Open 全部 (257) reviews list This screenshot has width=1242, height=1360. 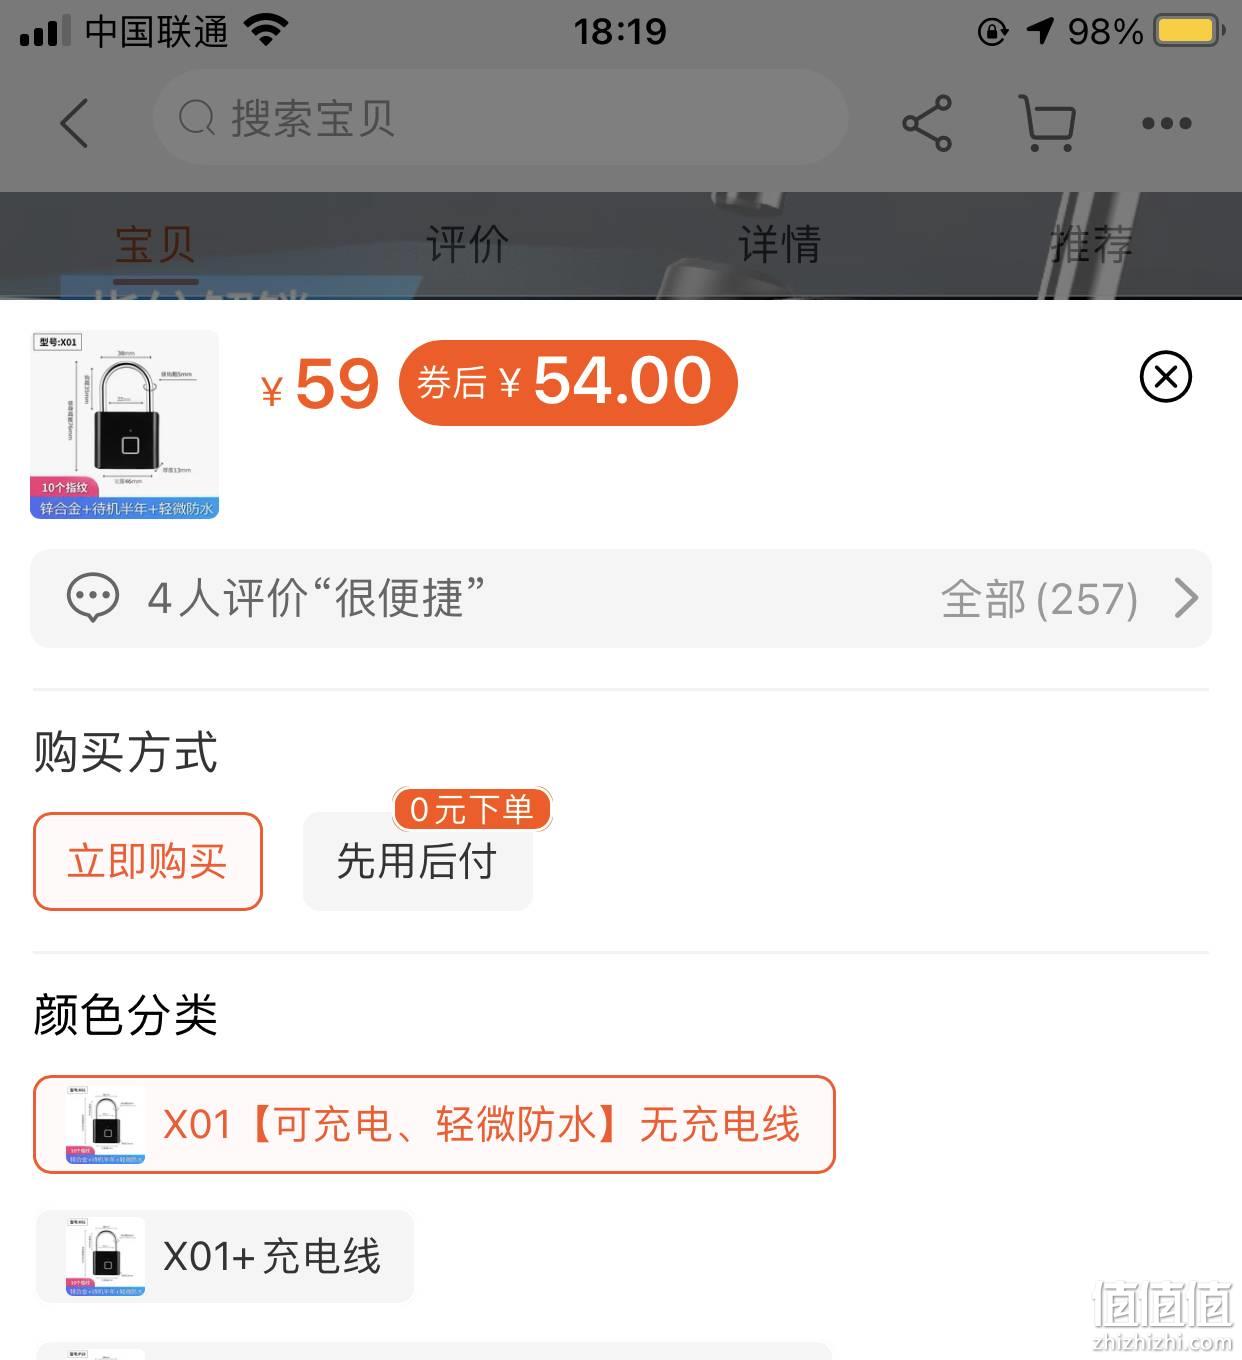point(1040,599)
